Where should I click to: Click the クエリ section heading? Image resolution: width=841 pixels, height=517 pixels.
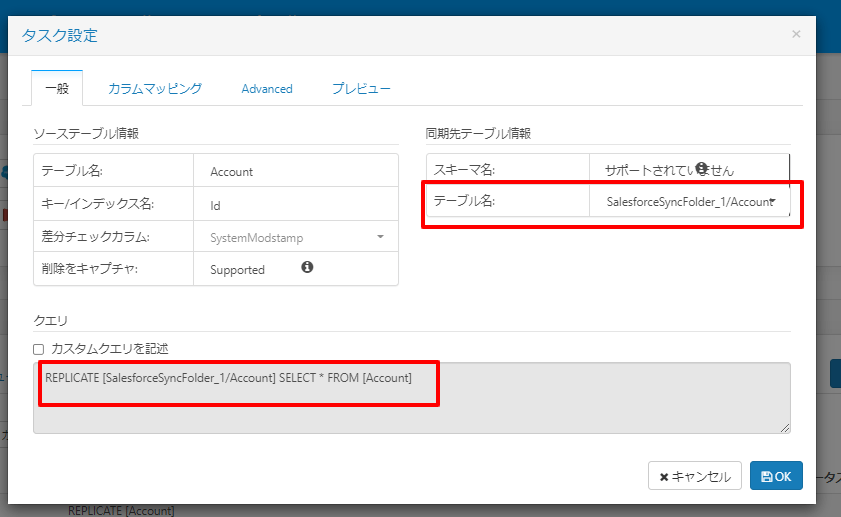pos(50,321)
